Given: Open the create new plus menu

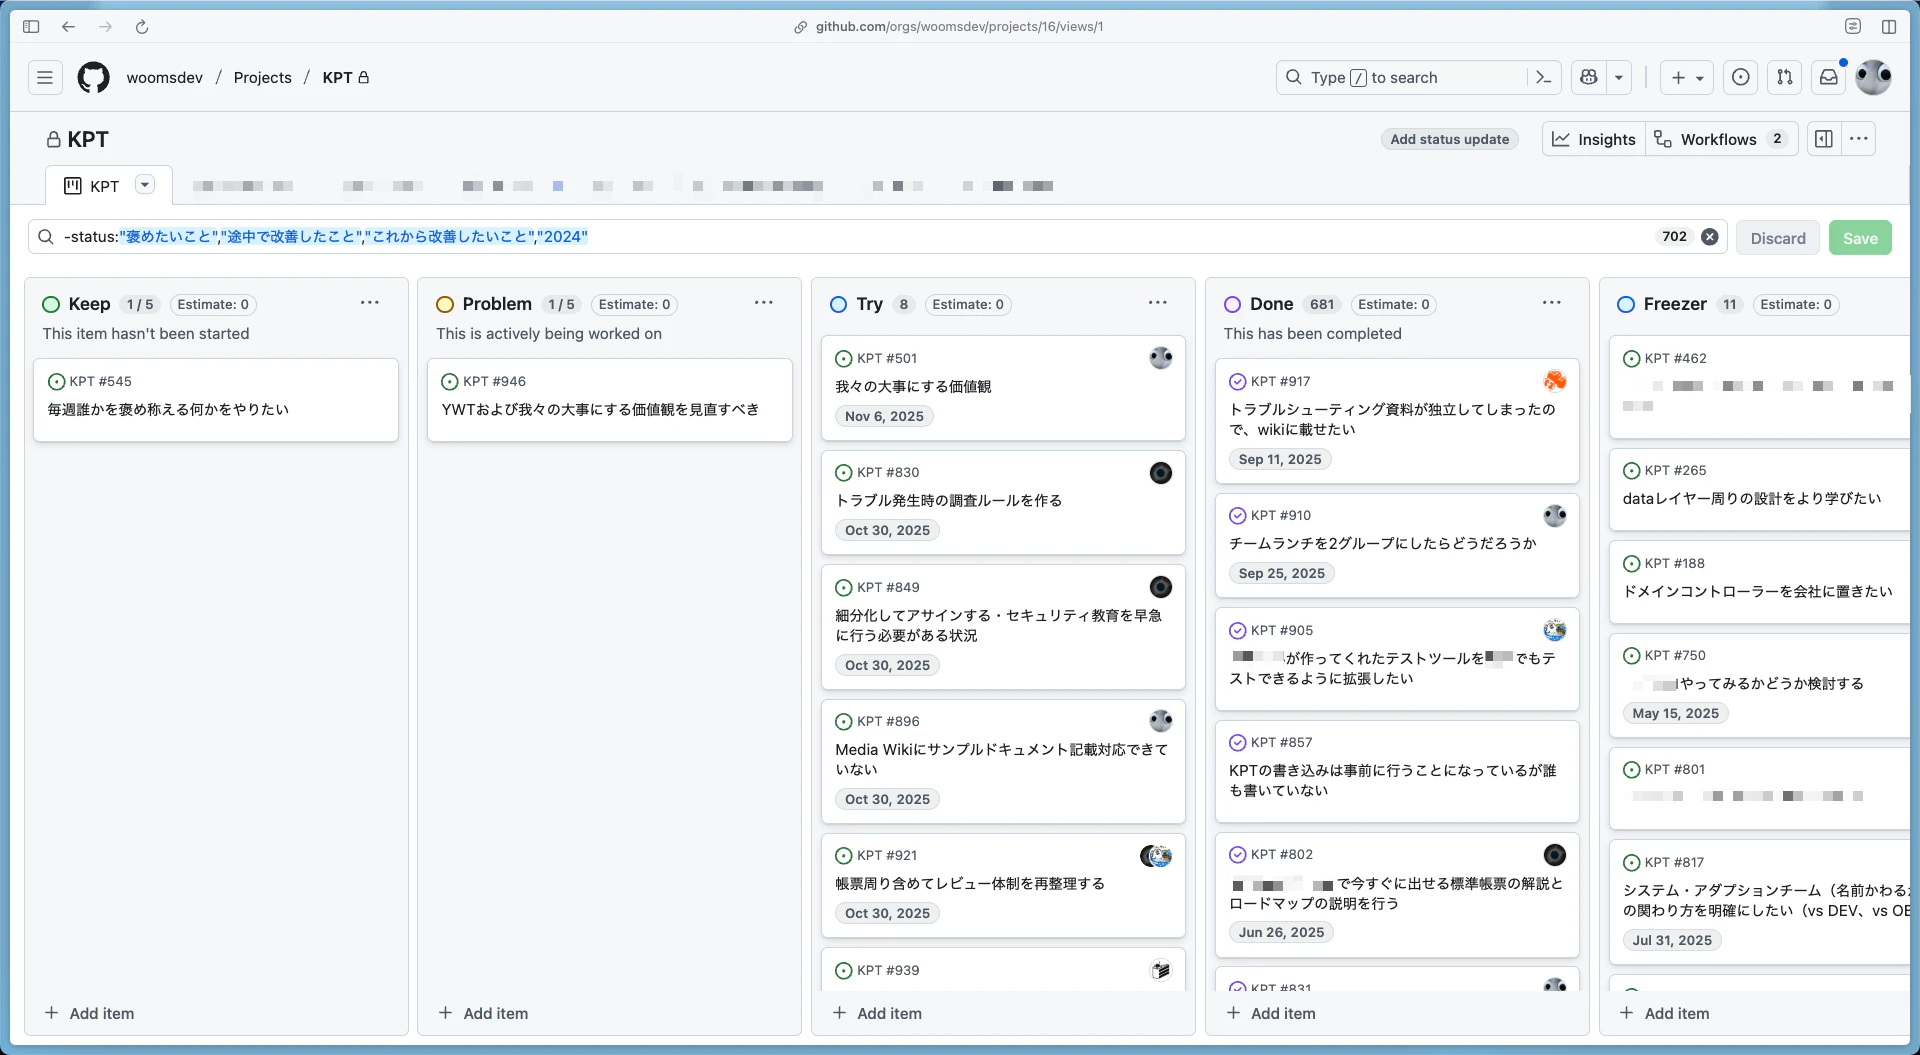Looking at the screenshot, I should tap(1687, 77).
